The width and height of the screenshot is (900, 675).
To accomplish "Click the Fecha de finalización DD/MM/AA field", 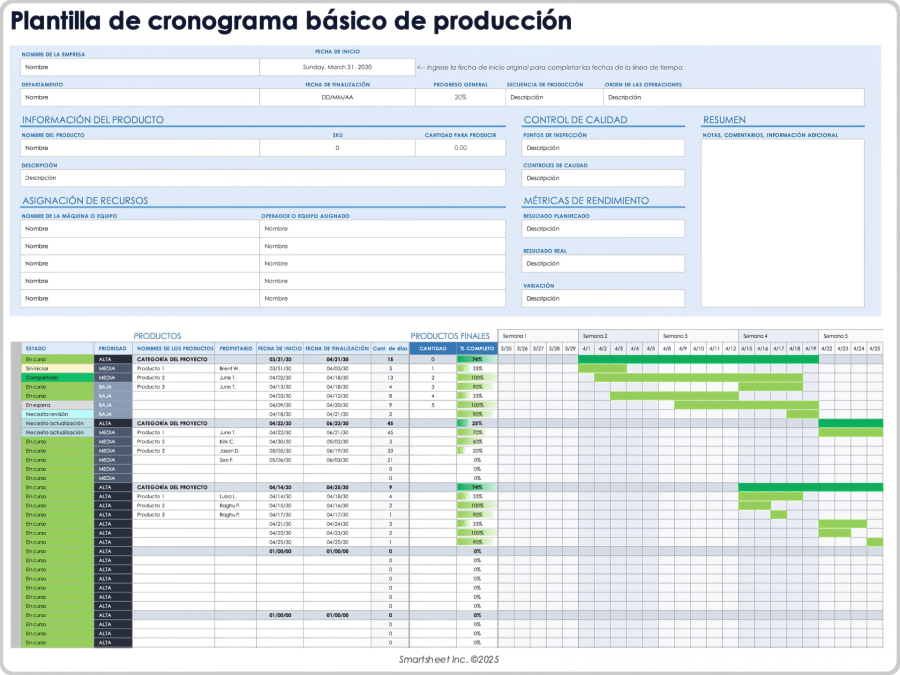I will 337,97.
